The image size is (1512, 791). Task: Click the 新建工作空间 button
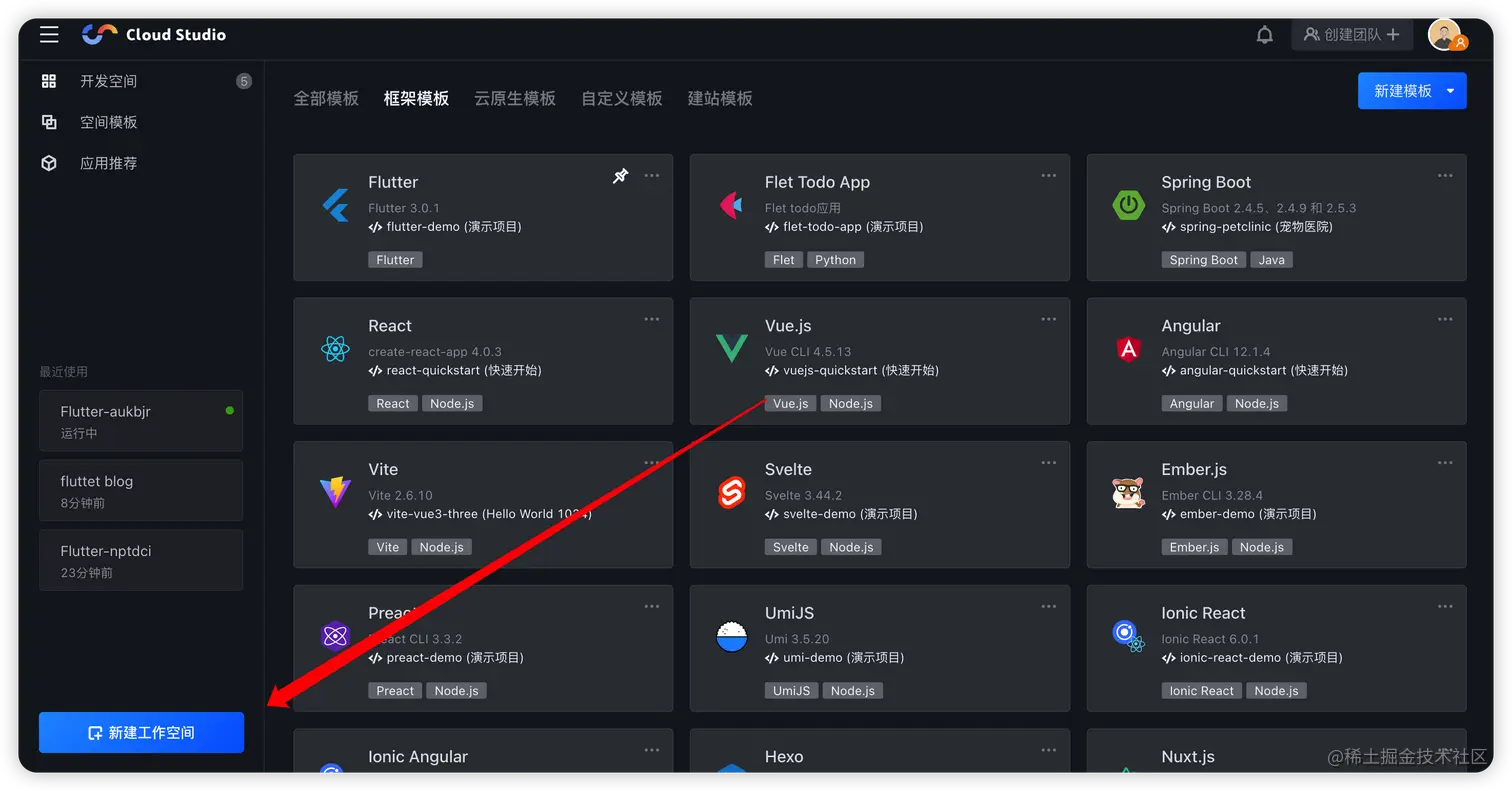click(141, 733)
